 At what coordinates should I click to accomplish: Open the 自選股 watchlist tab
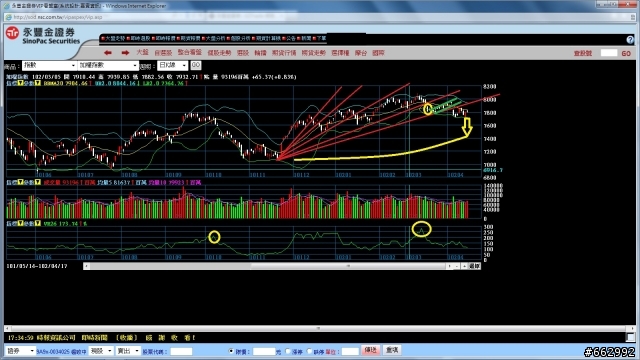click(163, 53)
